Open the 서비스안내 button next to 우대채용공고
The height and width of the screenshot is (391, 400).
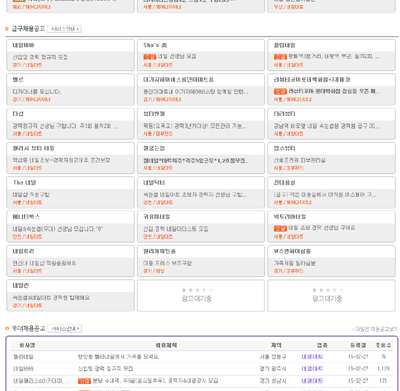click(x=65, y=329)
